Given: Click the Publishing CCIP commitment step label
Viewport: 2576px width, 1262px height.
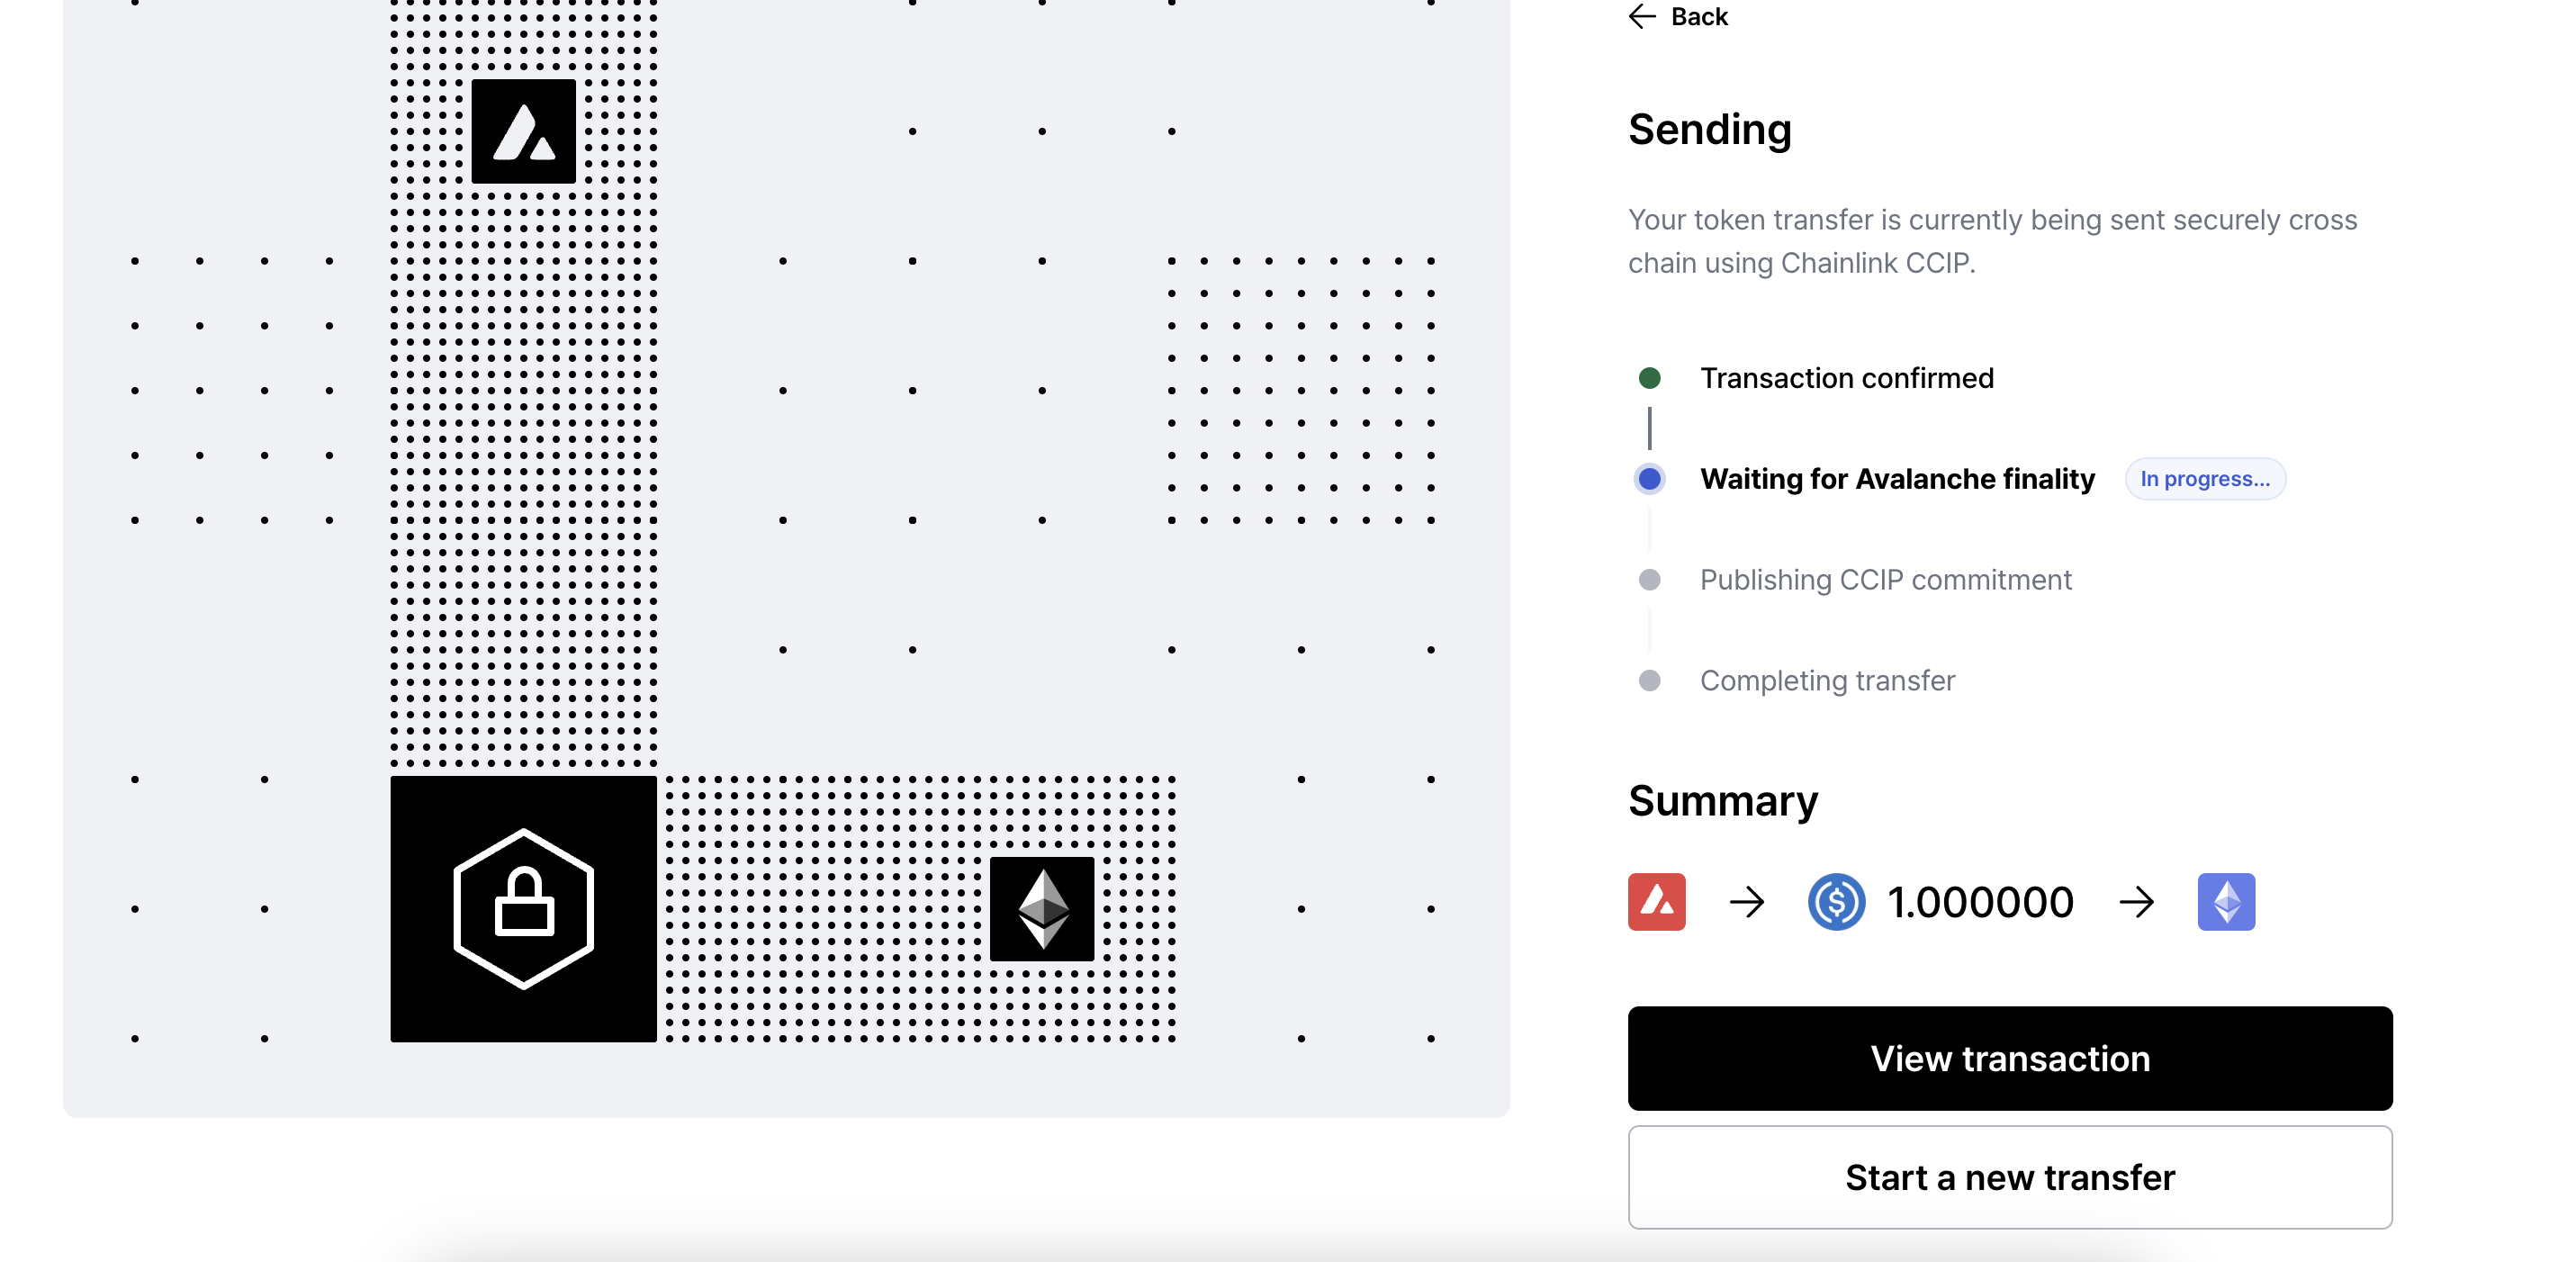Looking at the screenshot, I should 1886,580.
